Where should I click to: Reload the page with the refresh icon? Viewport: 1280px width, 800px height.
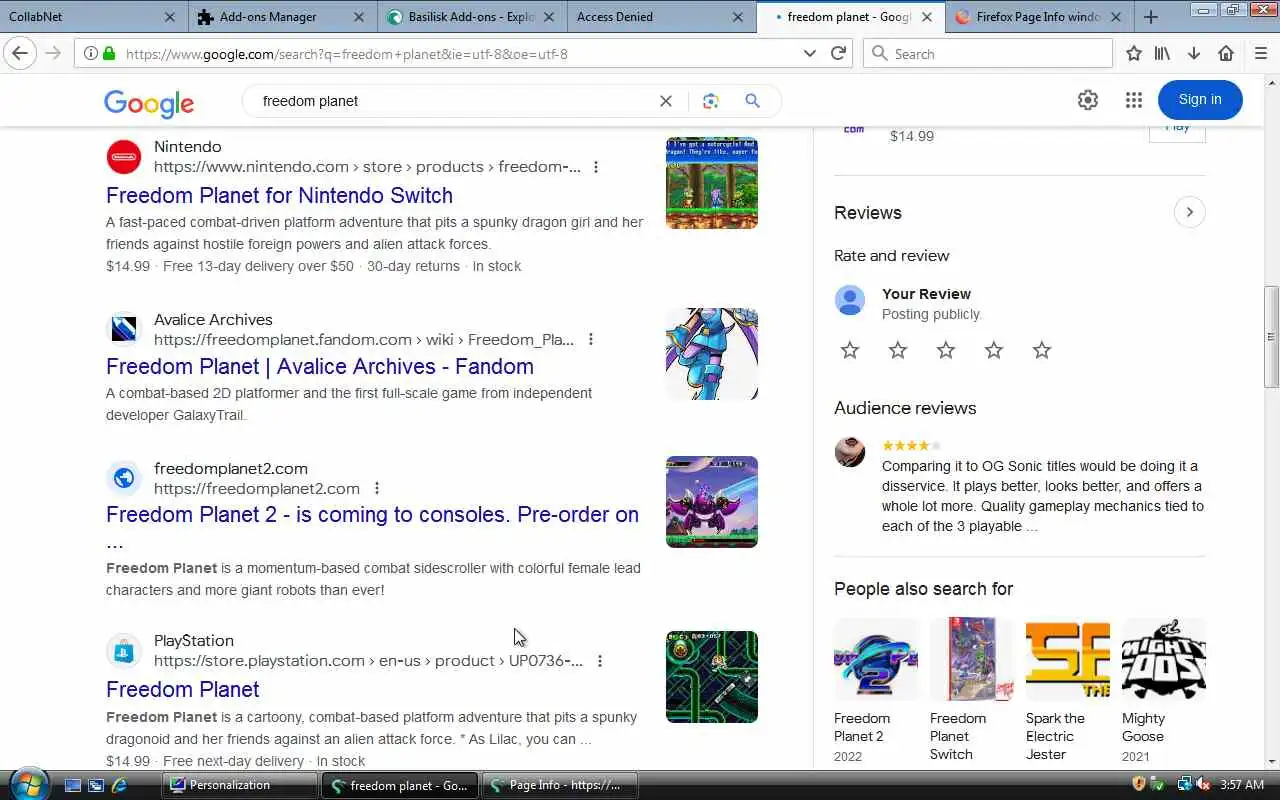pyautogui.click(x=838, y=53)
